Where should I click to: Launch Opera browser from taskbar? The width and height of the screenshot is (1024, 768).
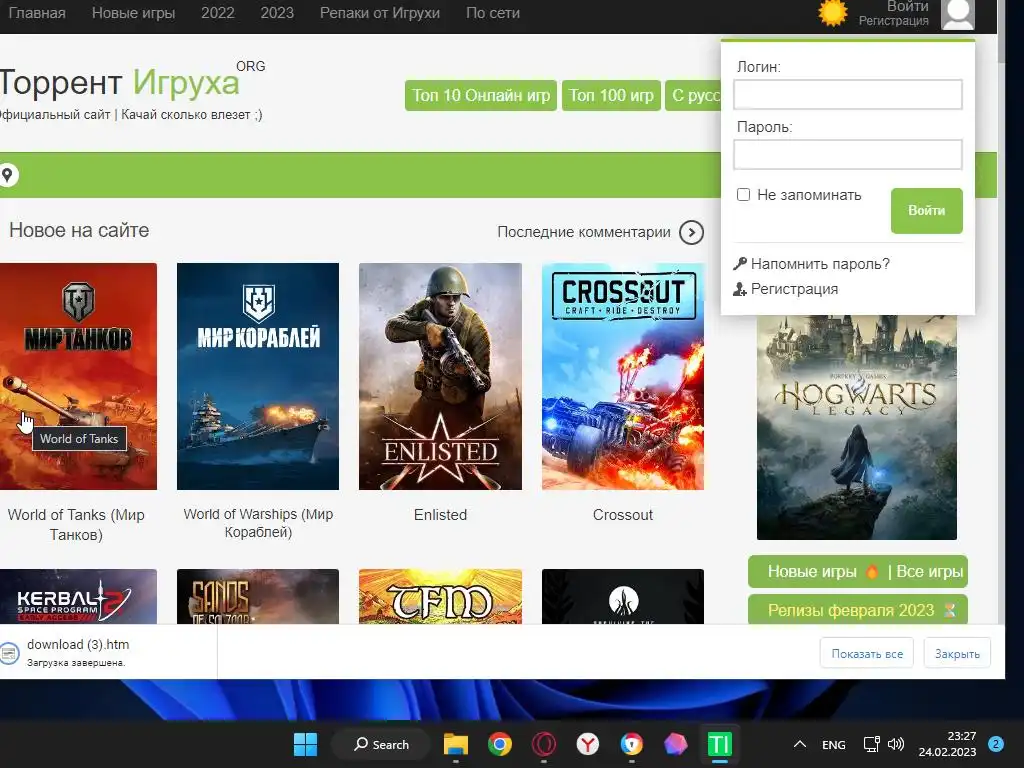(x=543, y=744)
